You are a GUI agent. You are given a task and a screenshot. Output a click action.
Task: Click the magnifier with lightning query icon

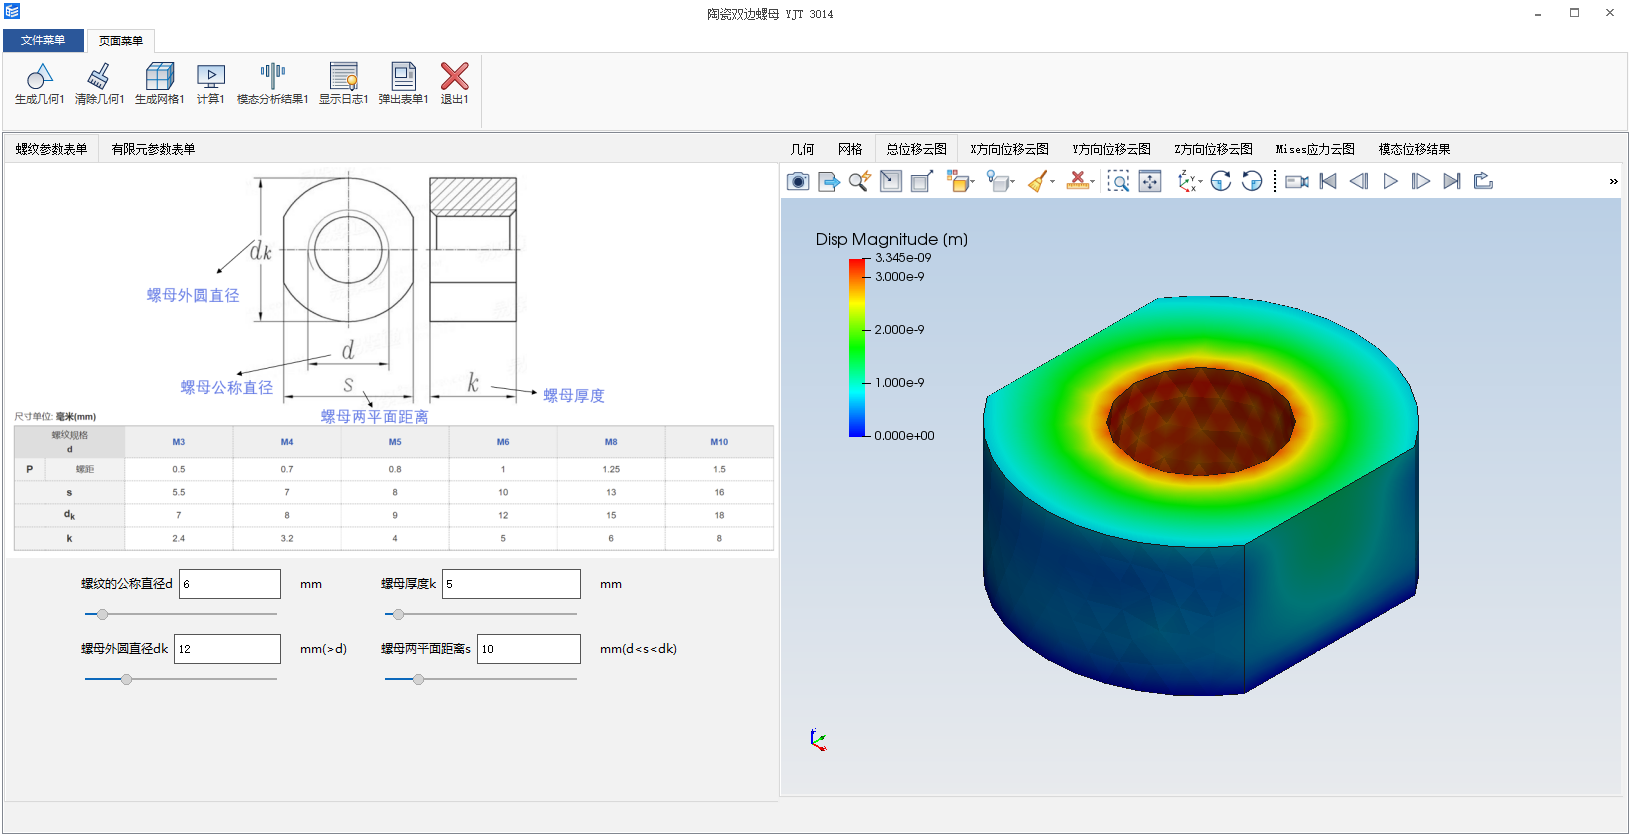[859, 181]
